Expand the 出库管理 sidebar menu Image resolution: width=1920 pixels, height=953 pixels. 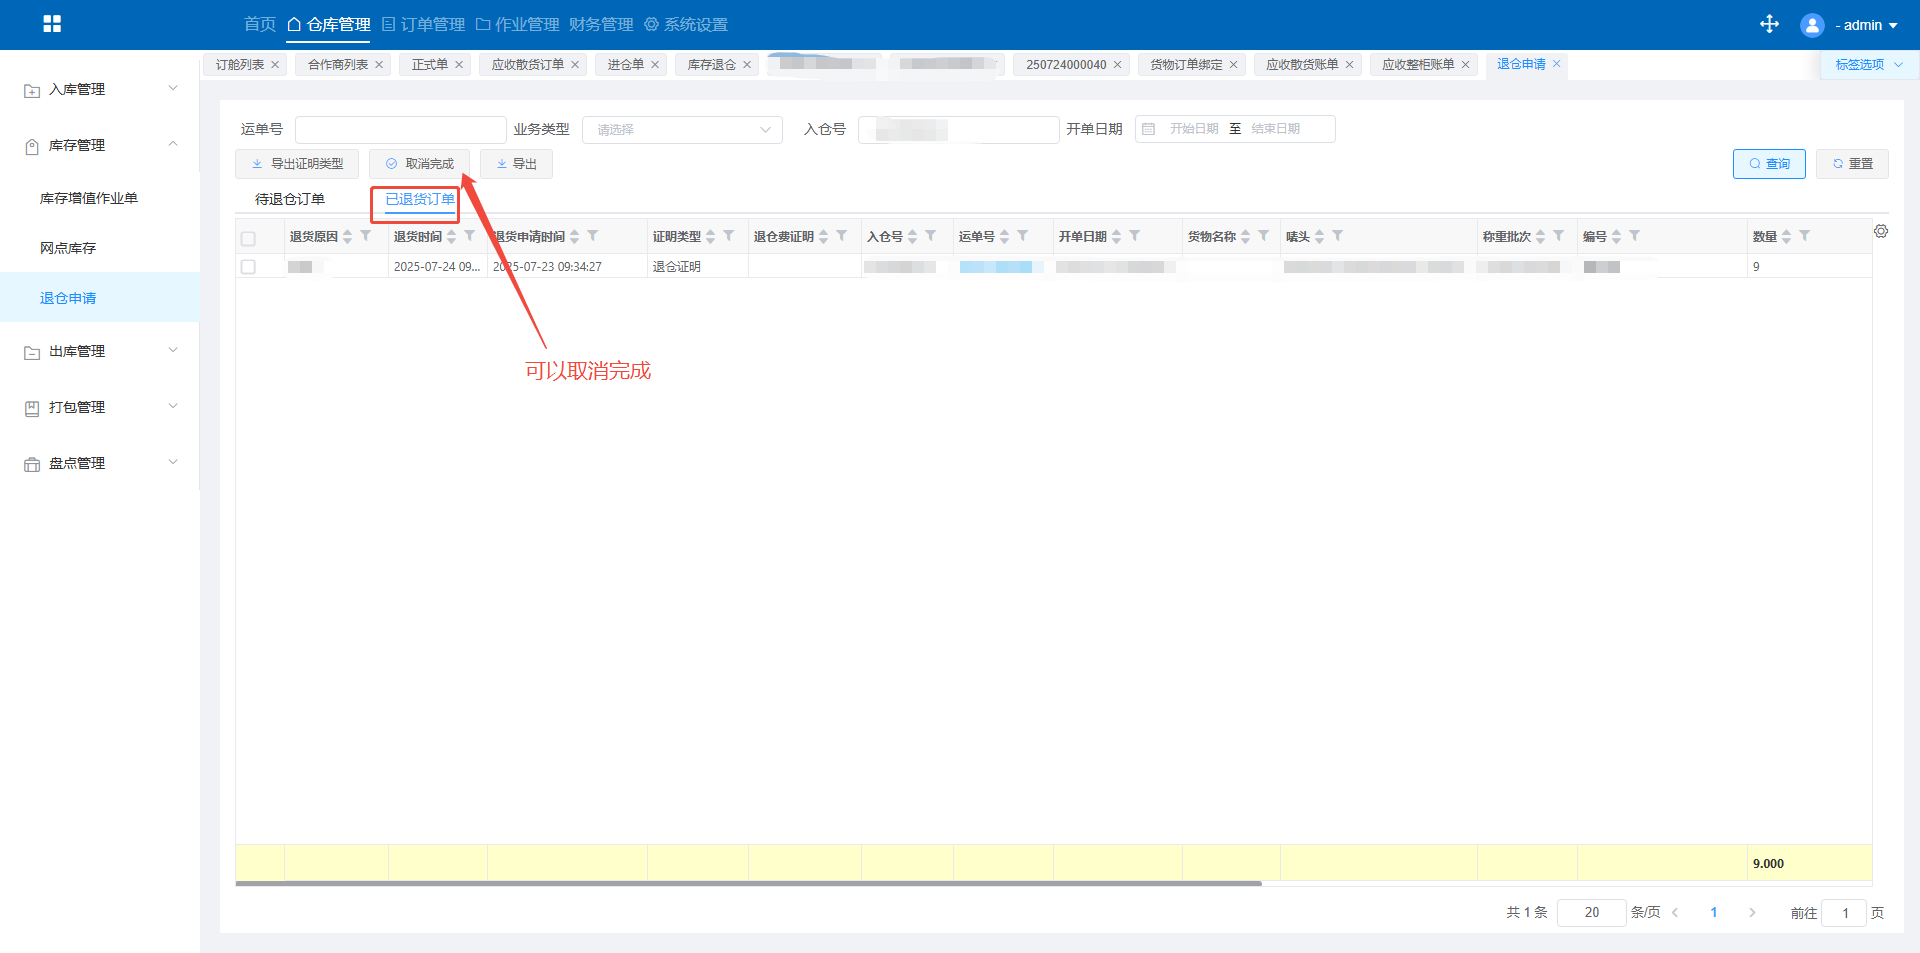pos(100,351)
